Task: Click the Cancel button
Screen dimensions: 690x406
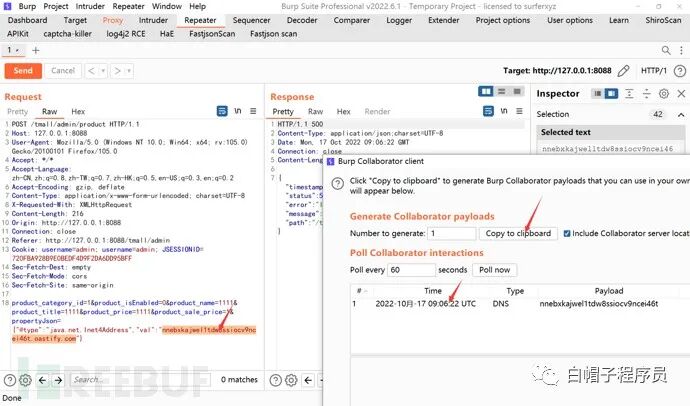Action: [x=63, y=71]
